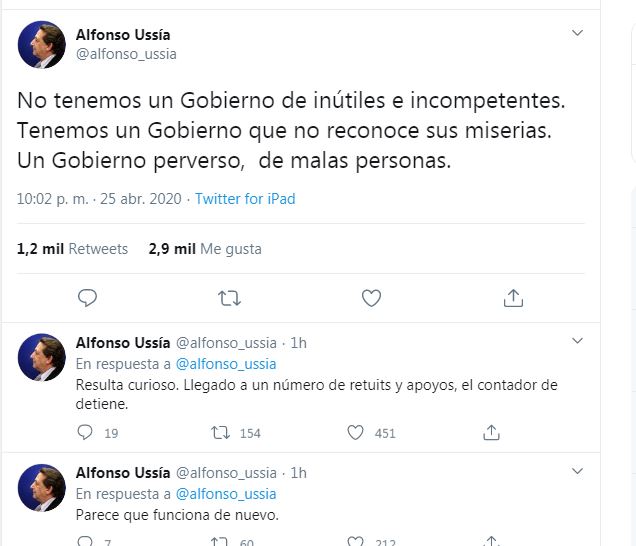Open the 'Twitter for iPad' source link
This screenshot has height=546, width=636.
(245, 198)
